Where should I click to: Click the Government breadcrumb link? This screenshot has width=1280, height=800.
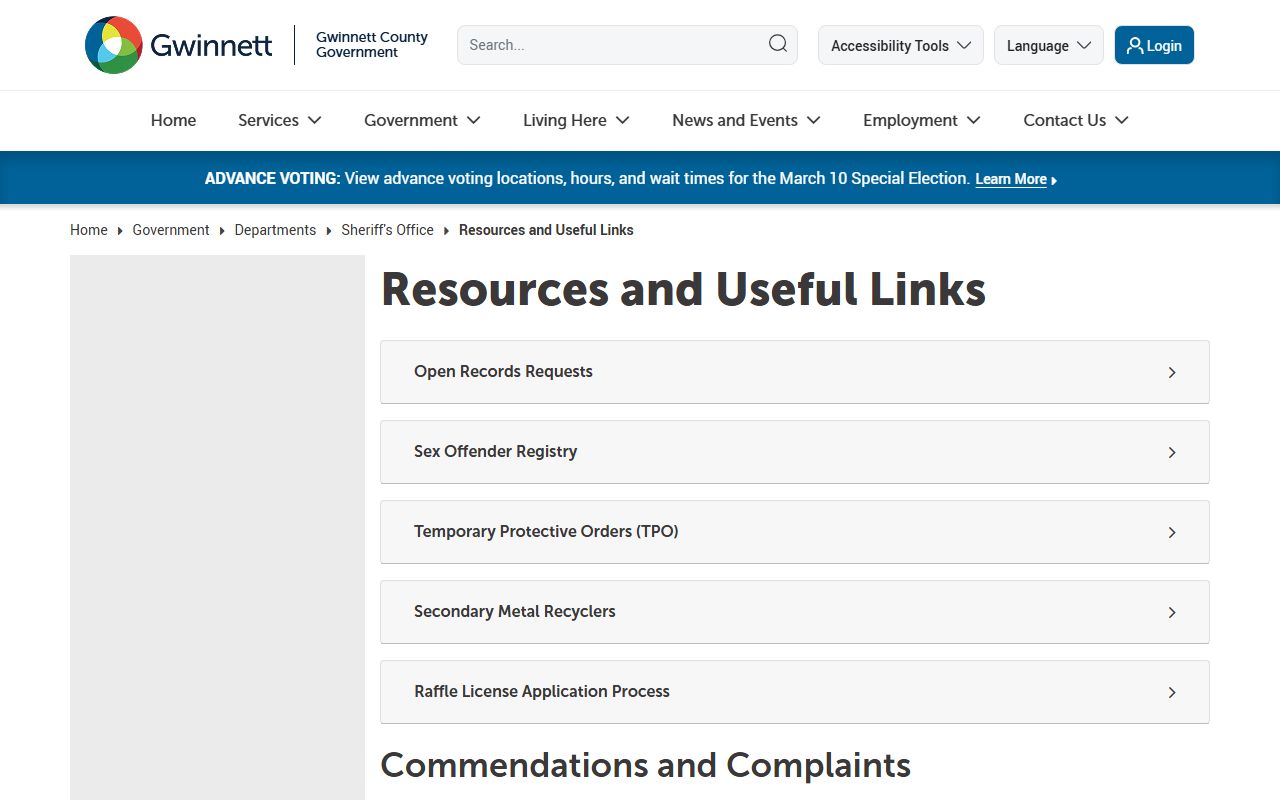(171, 230)
